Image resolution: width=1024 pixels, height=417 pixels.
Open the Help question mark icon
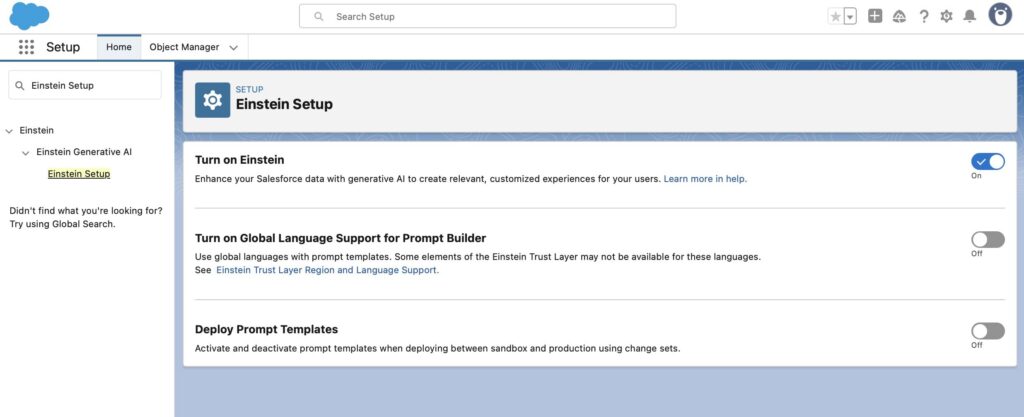923,16
